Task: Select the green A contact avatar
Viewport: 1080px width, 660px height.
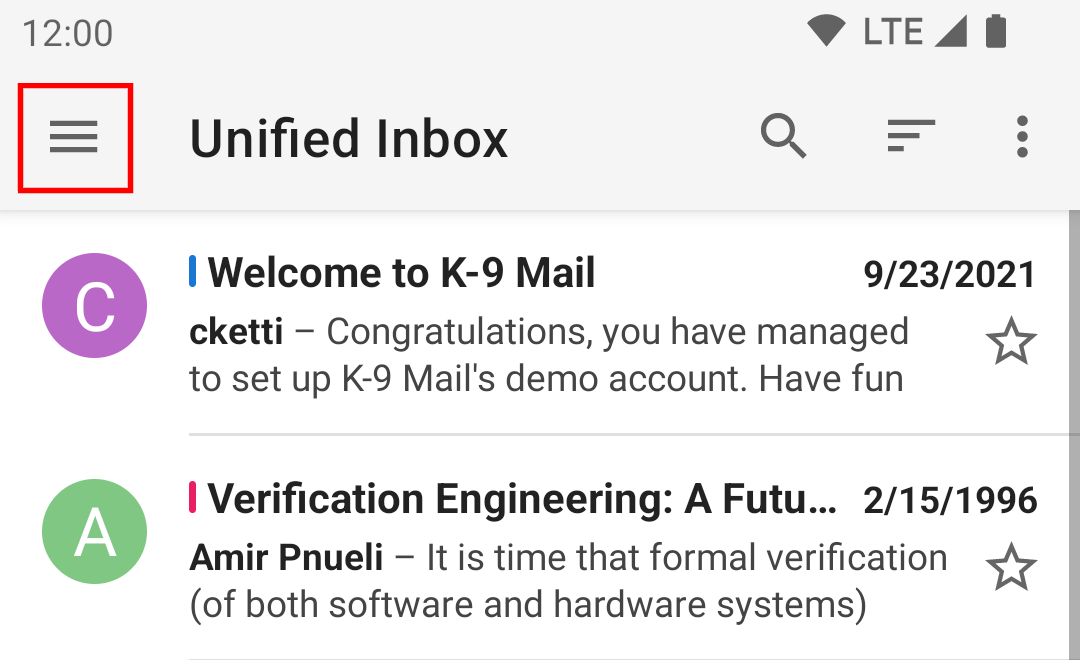Action: [94, 531]
